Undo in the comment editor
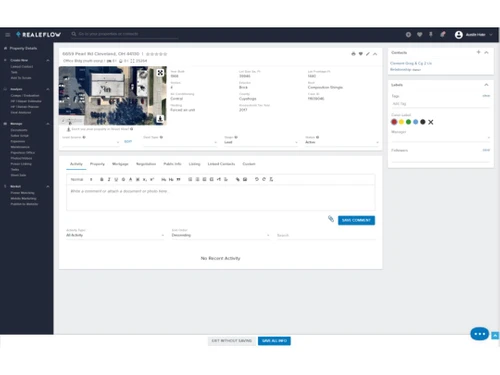Image resolution: width=500 pixels, height=375 pixels. point(257,179)
